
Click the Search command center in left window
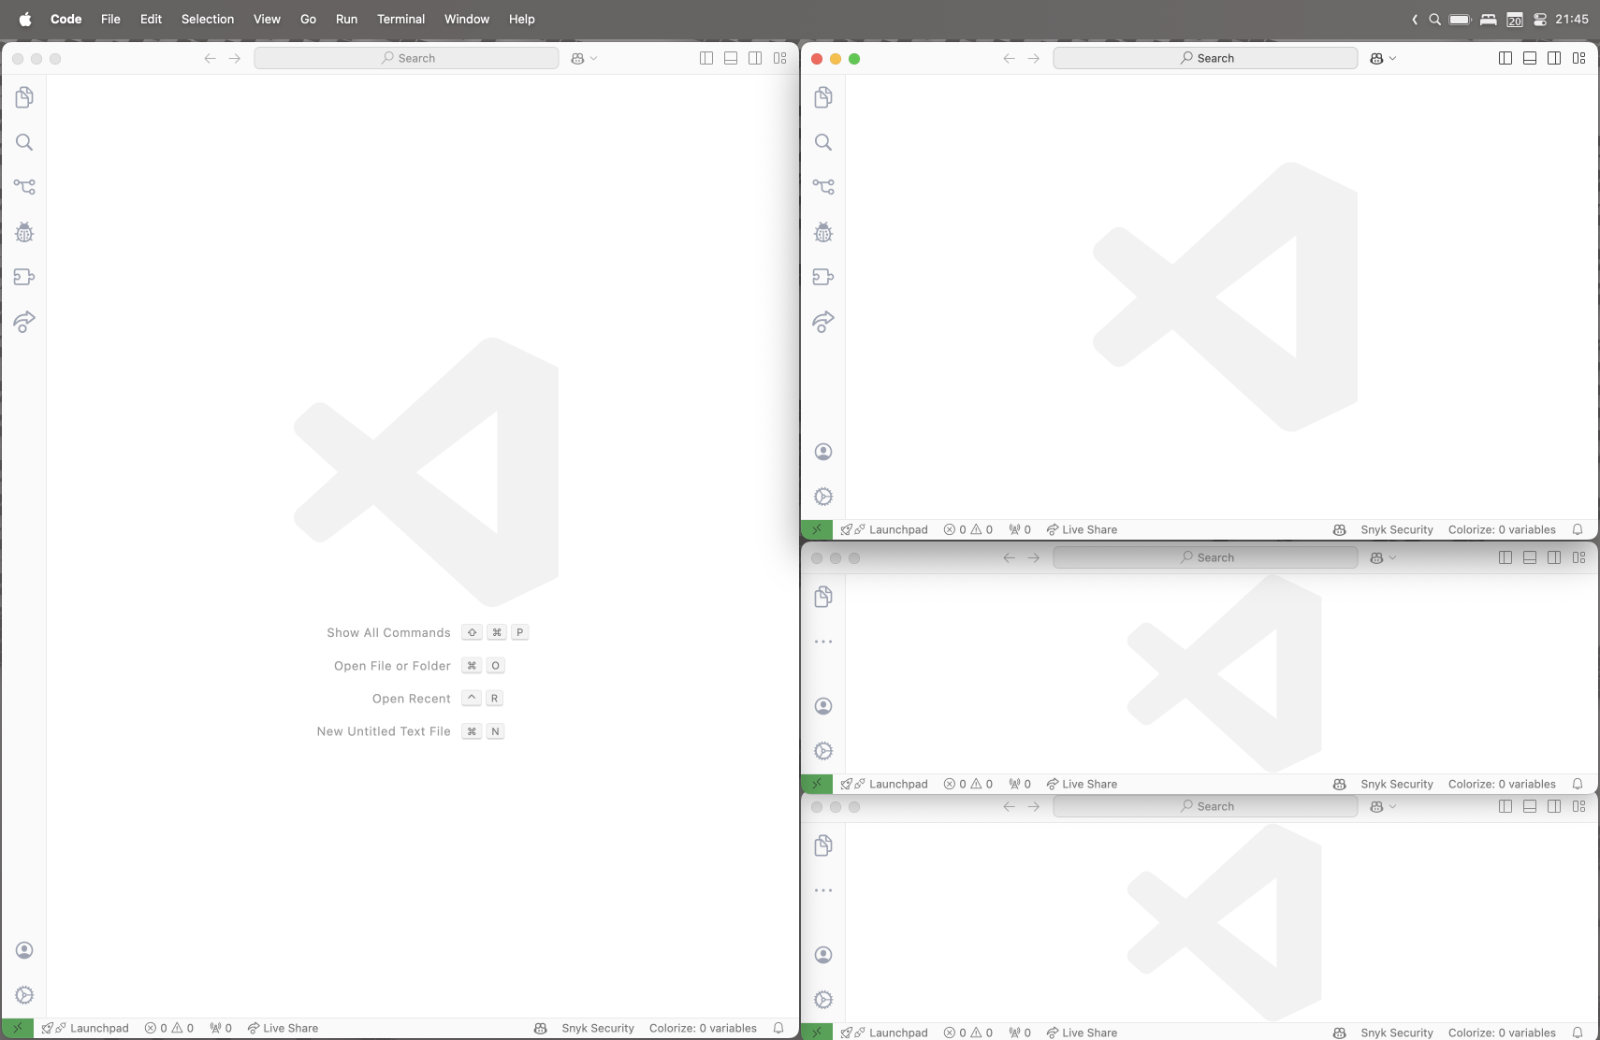[406, 58]
